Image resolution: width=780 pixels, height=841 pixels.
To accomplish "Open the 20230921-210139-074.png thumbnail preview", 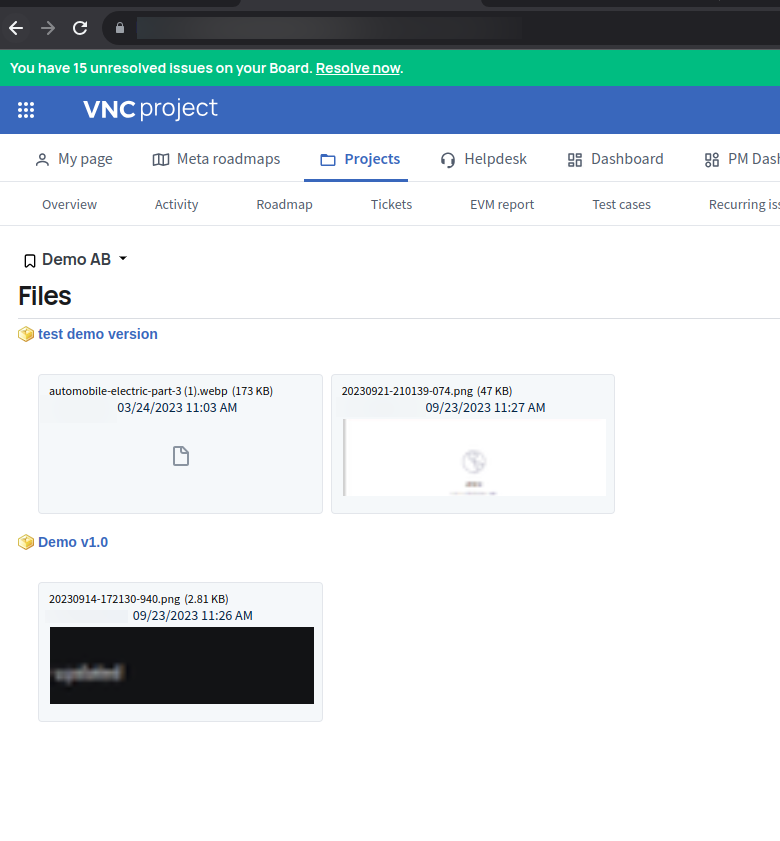I will click(474, 457).
